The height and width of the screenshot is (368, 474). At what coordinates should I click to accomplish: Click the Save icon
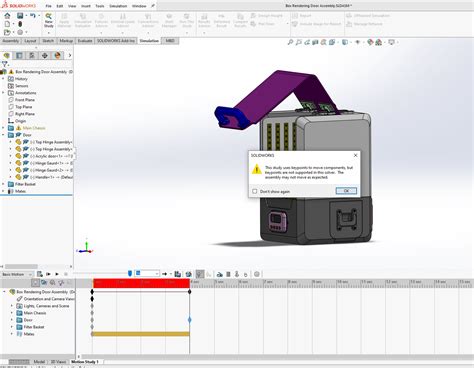[x=20, y=16]
